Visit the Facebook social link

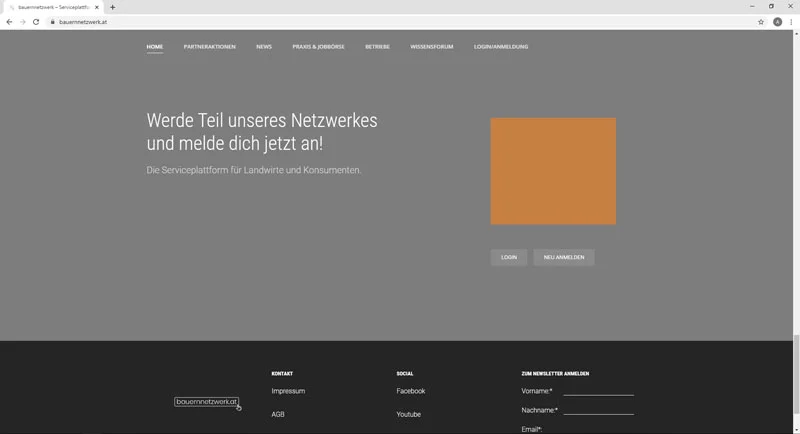[x=410, y=391]
